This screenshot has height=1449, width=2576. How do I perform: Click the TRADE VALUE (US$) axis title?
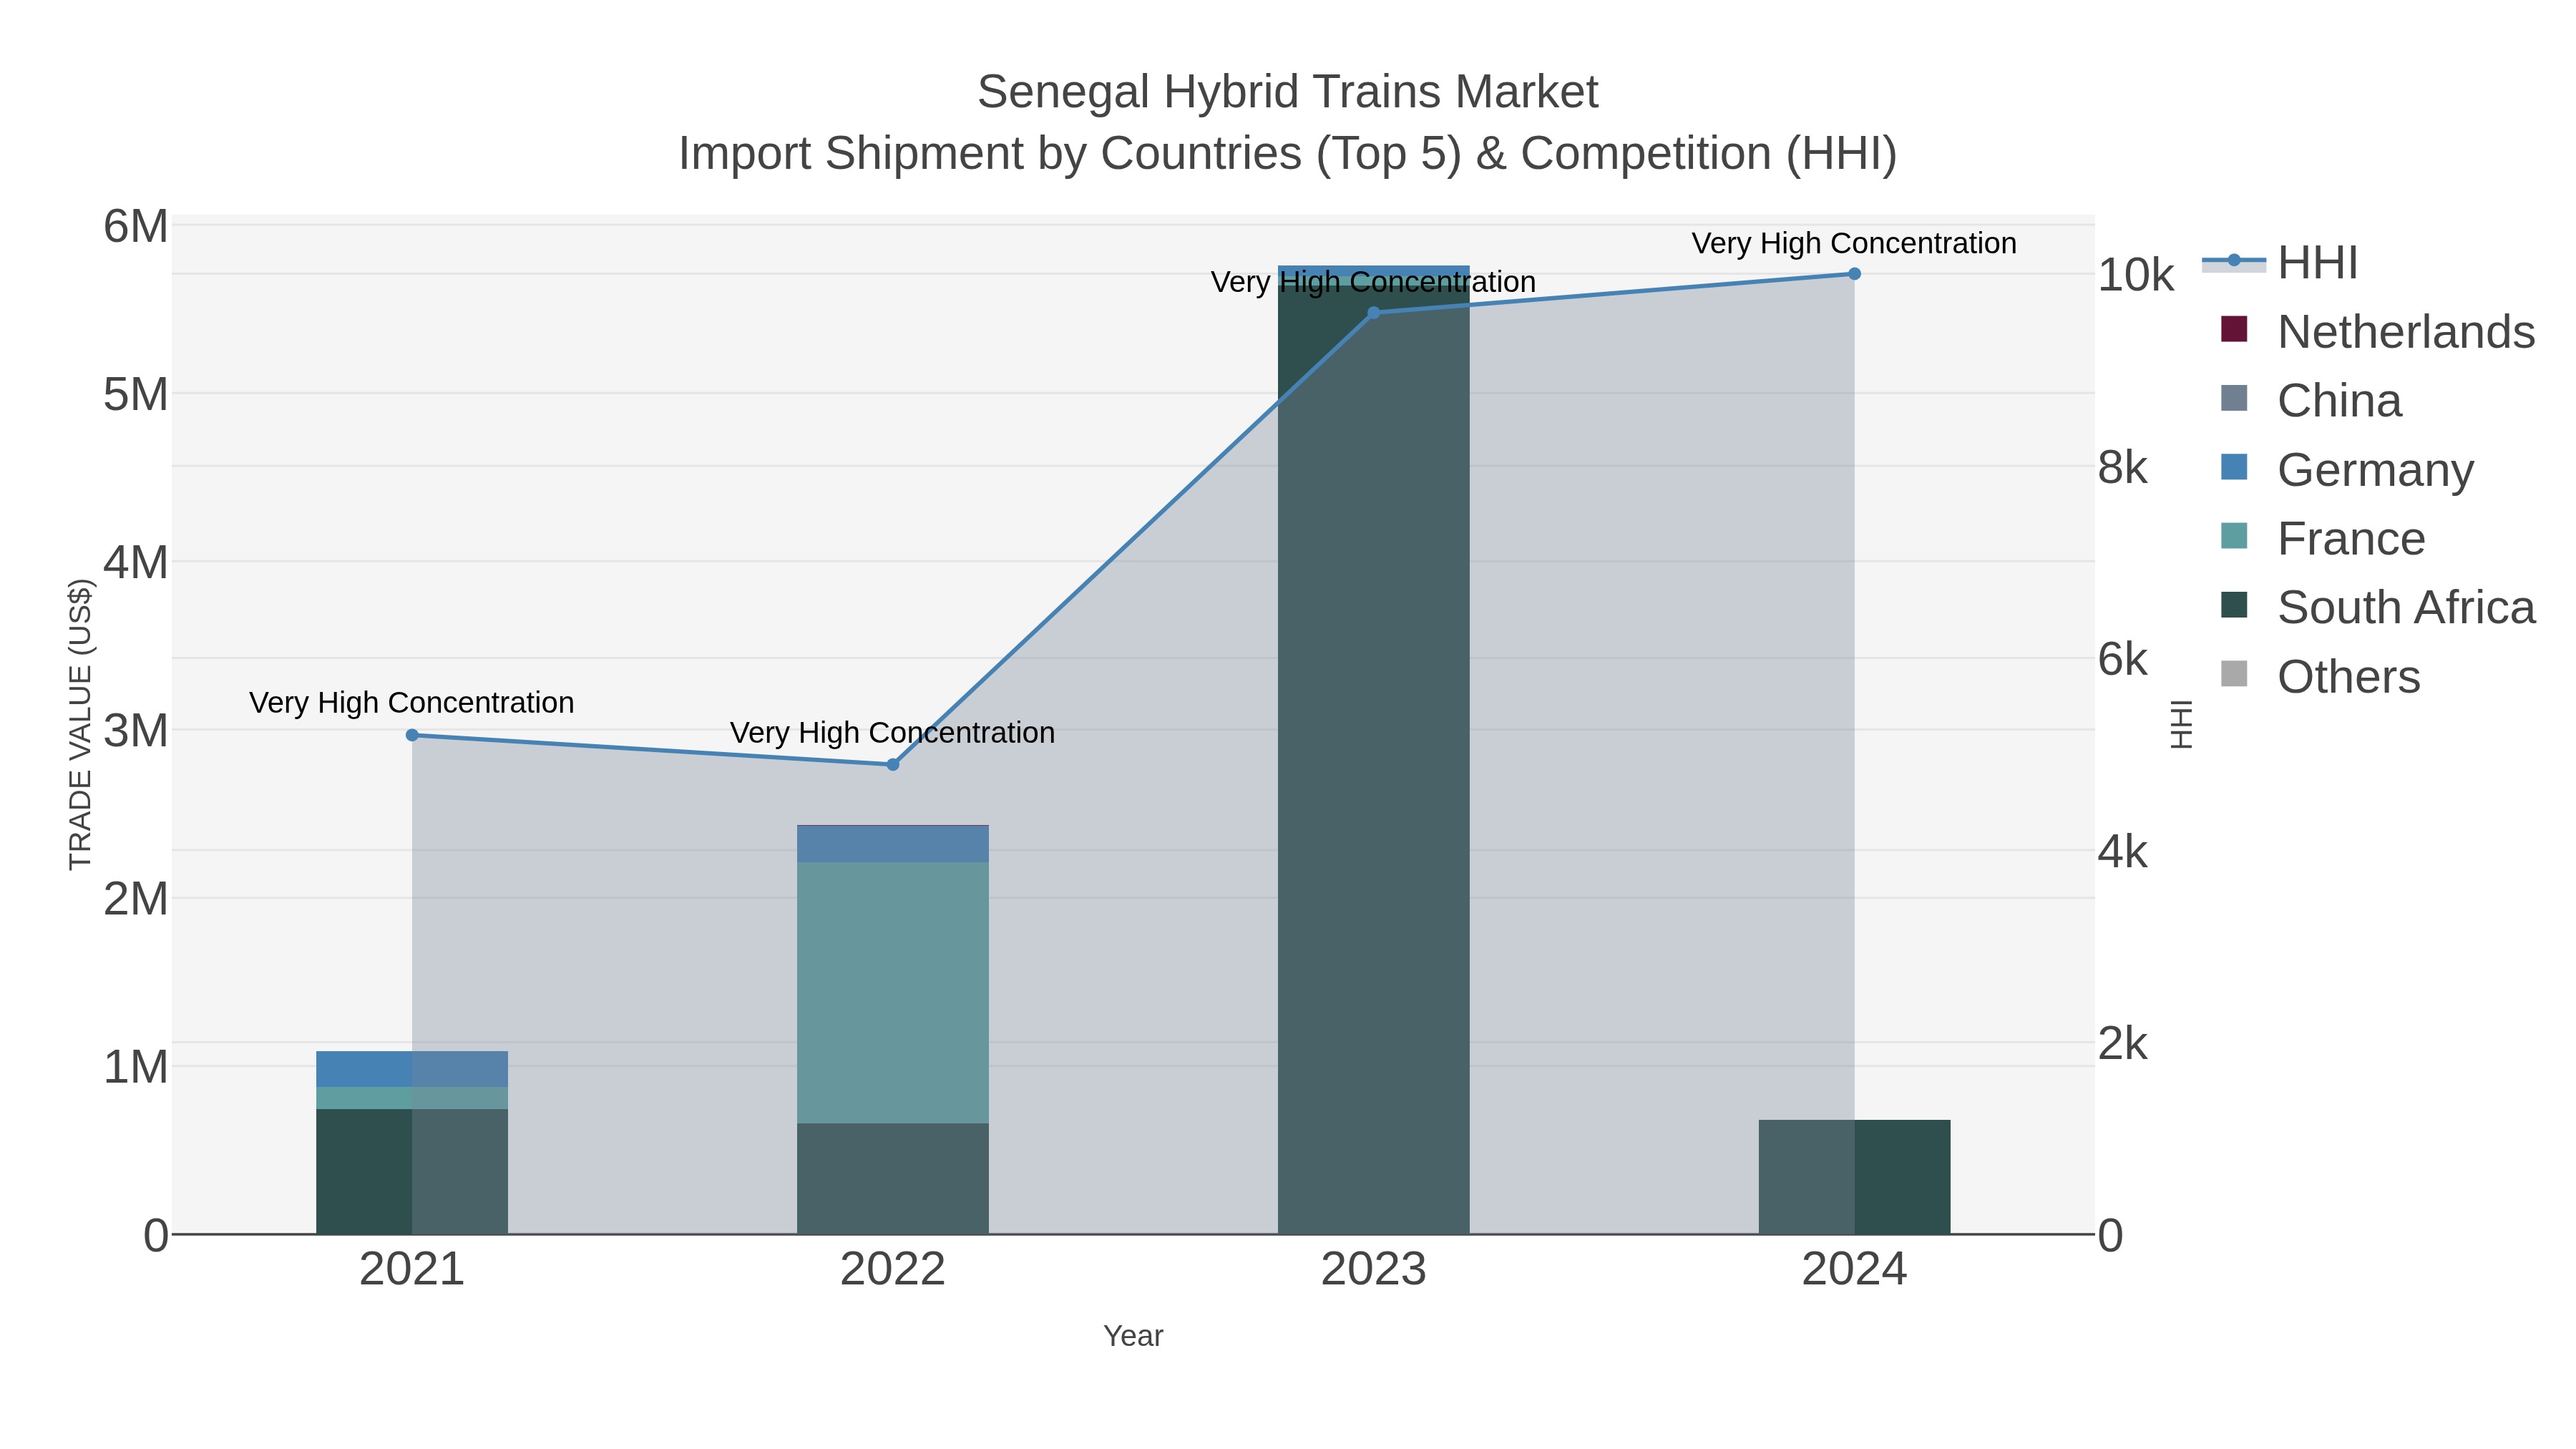coord(80,724)
